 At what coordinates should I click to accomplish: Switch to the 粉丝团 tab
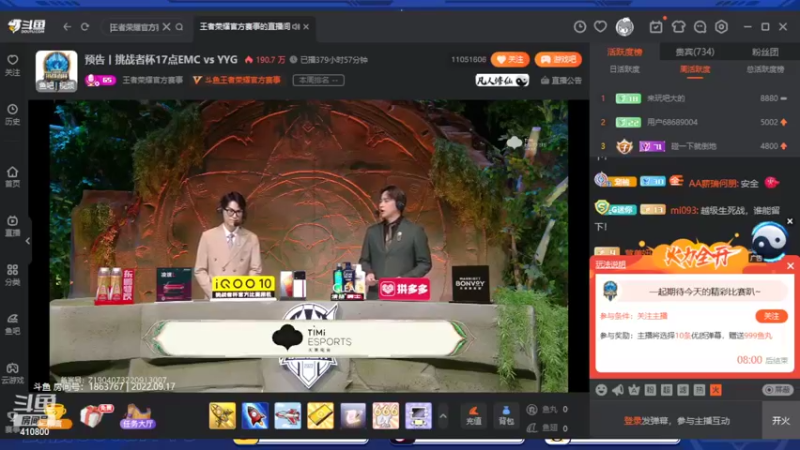(765, 52)
